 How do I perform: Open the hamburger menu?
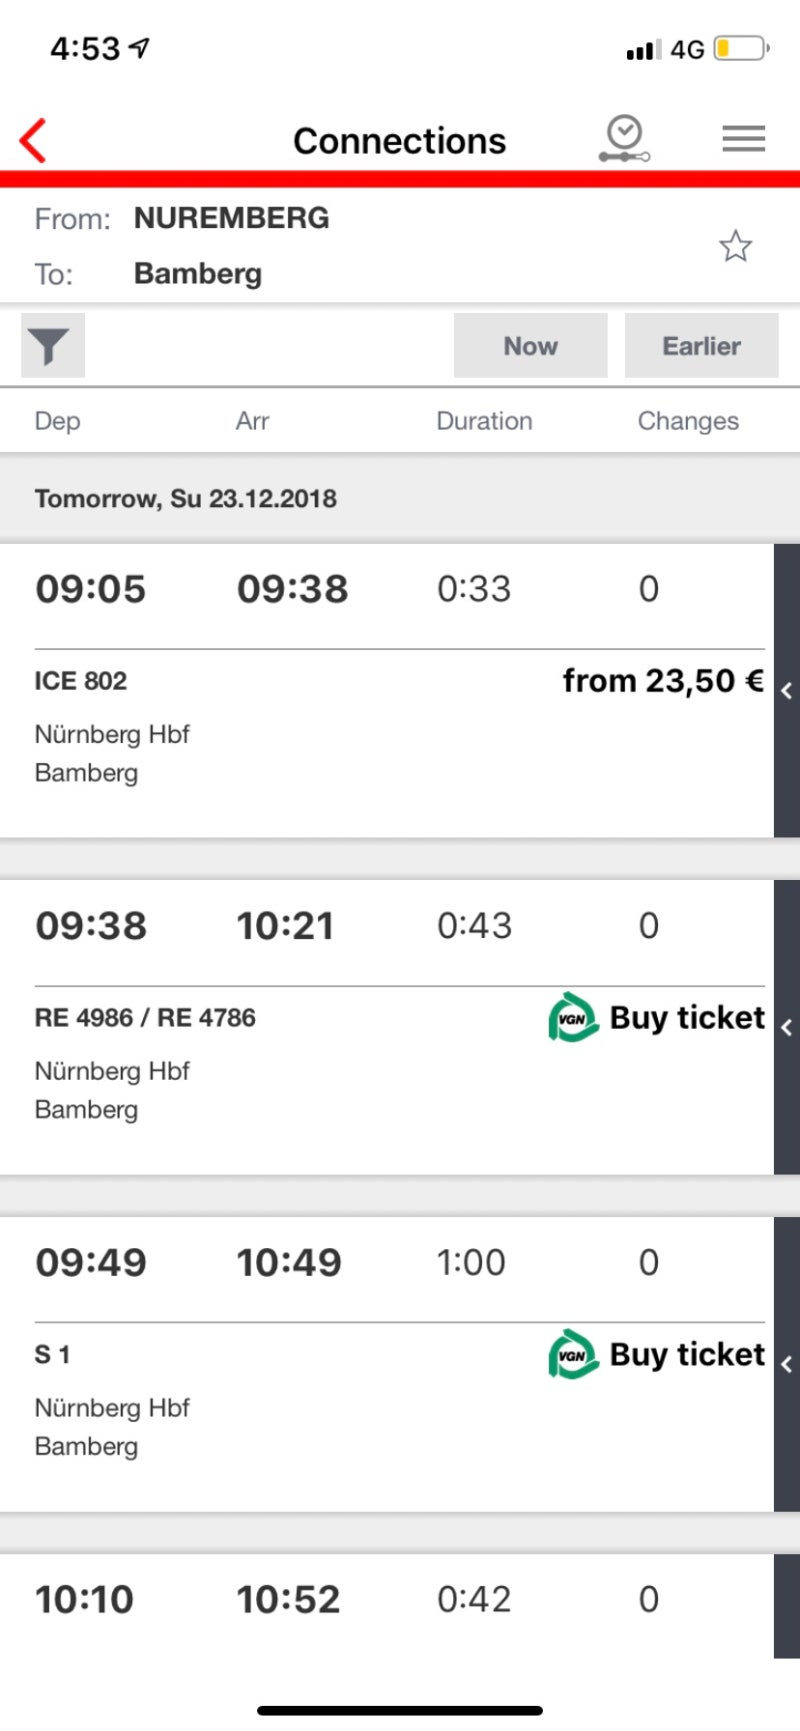point(743,139)
